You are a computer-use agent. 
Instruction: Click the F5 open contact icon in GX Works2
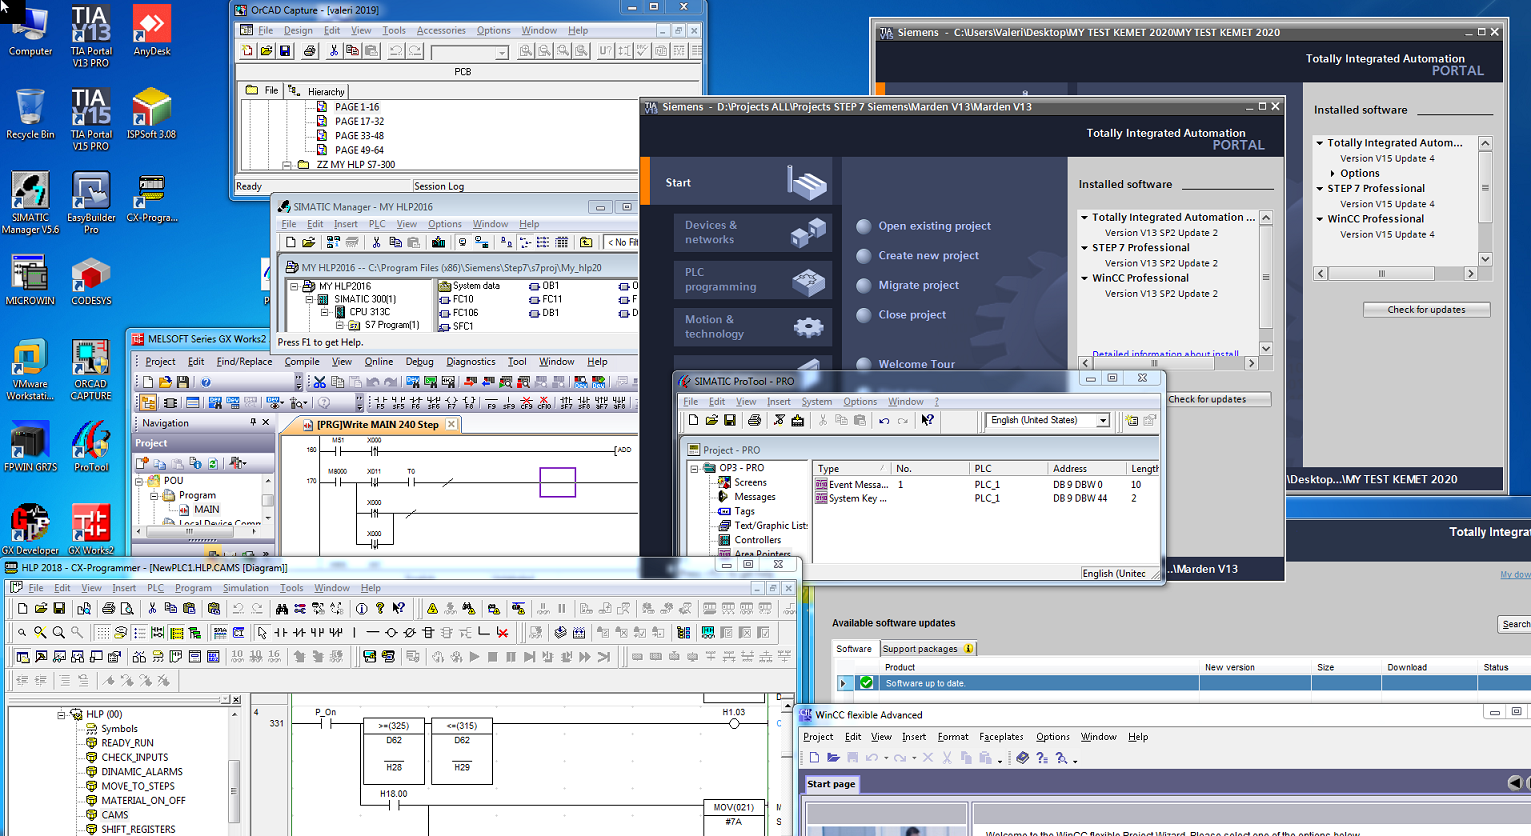pos(380,403)
